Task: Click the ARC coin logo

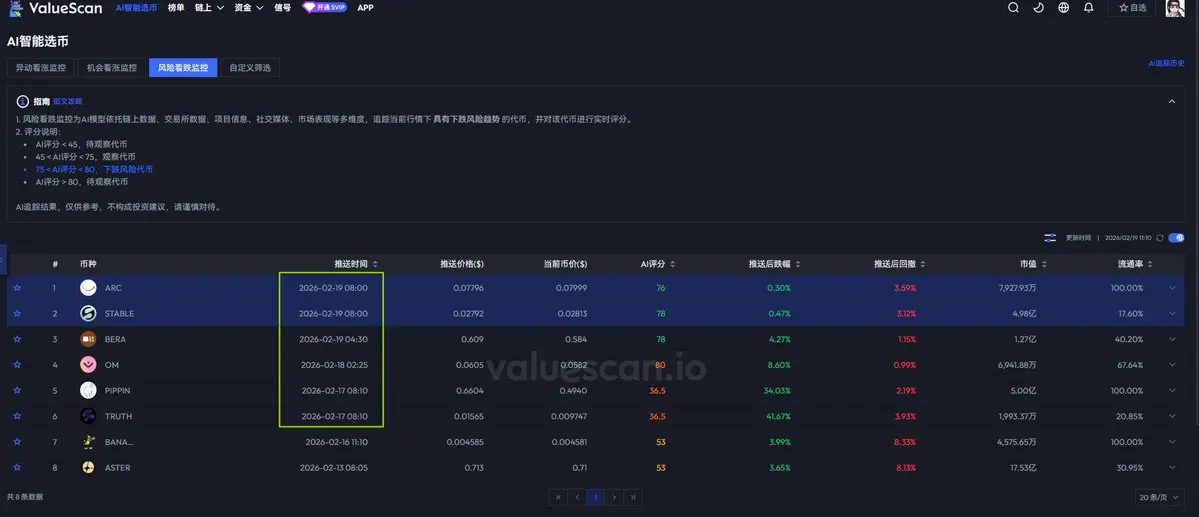Action: pos(89,288)
